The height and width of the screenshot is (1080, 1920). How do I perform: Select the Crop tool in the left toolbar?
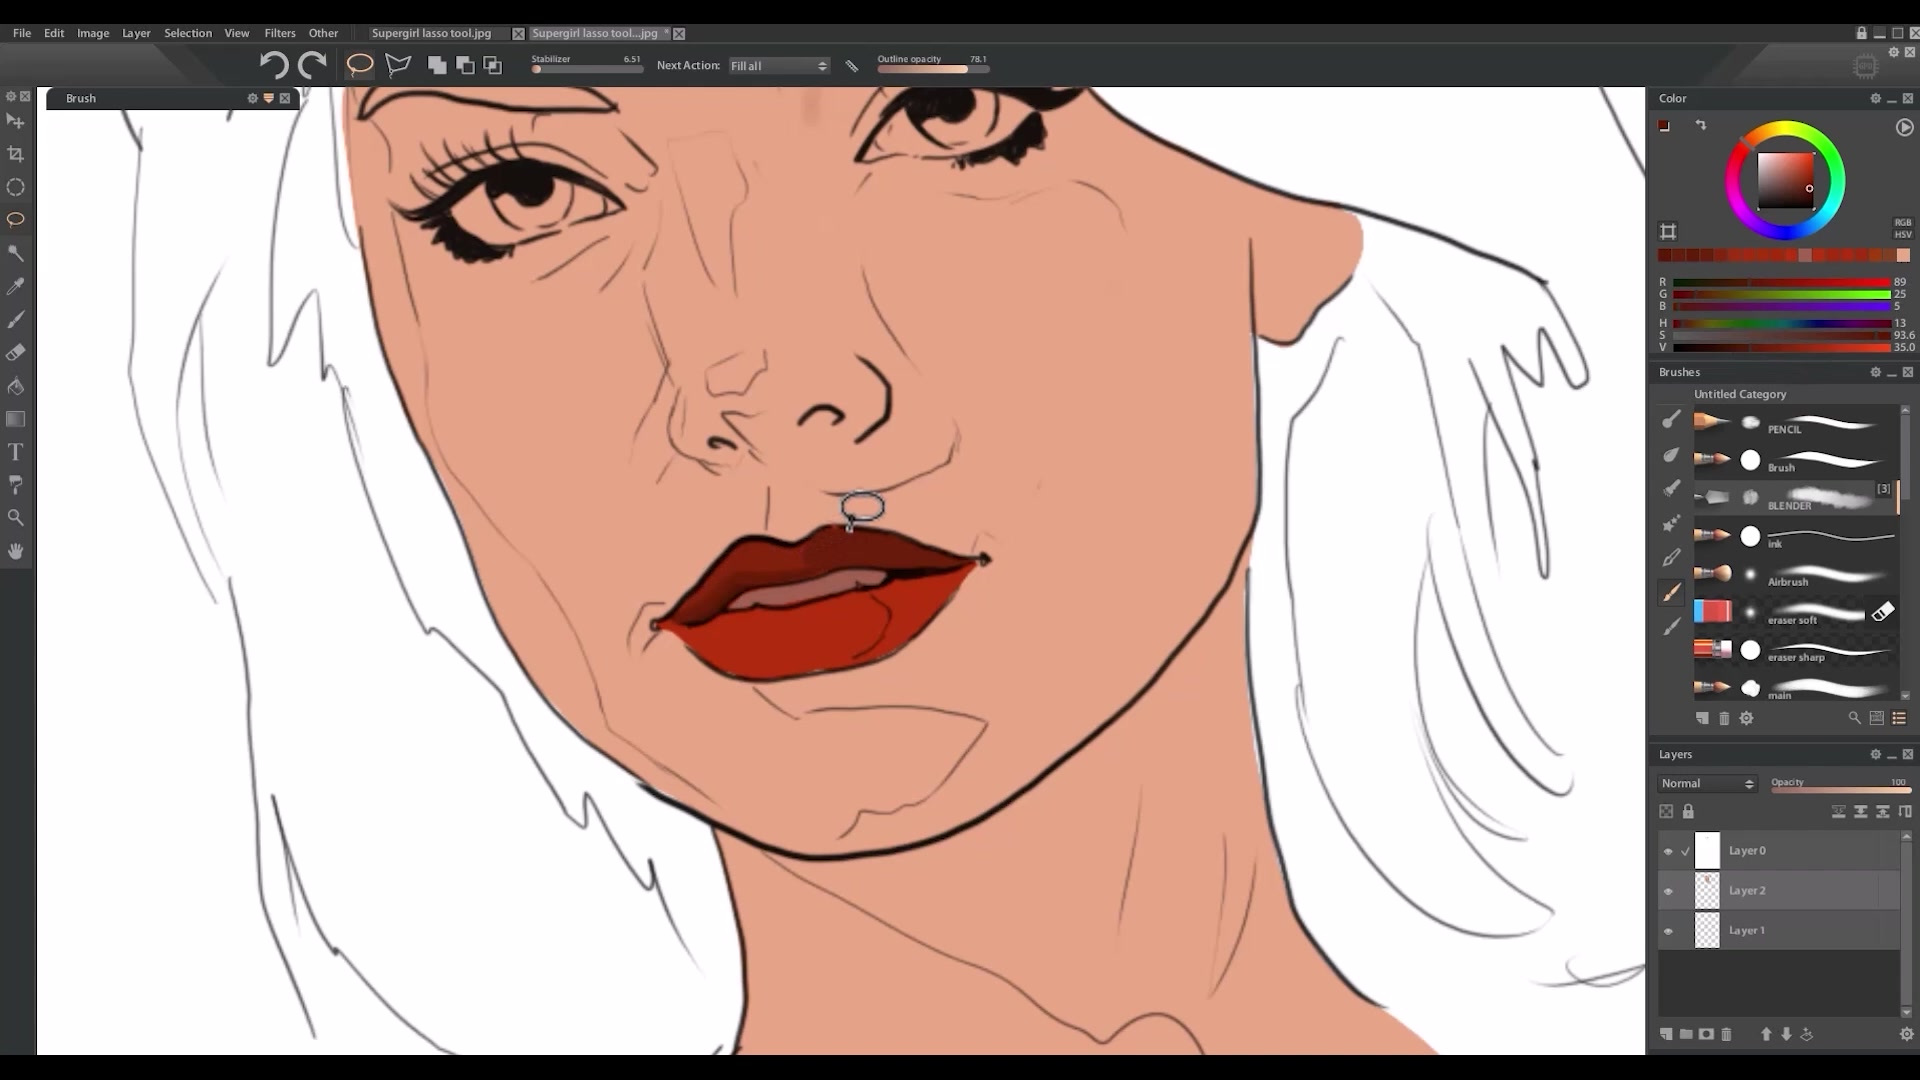(16, 154)
